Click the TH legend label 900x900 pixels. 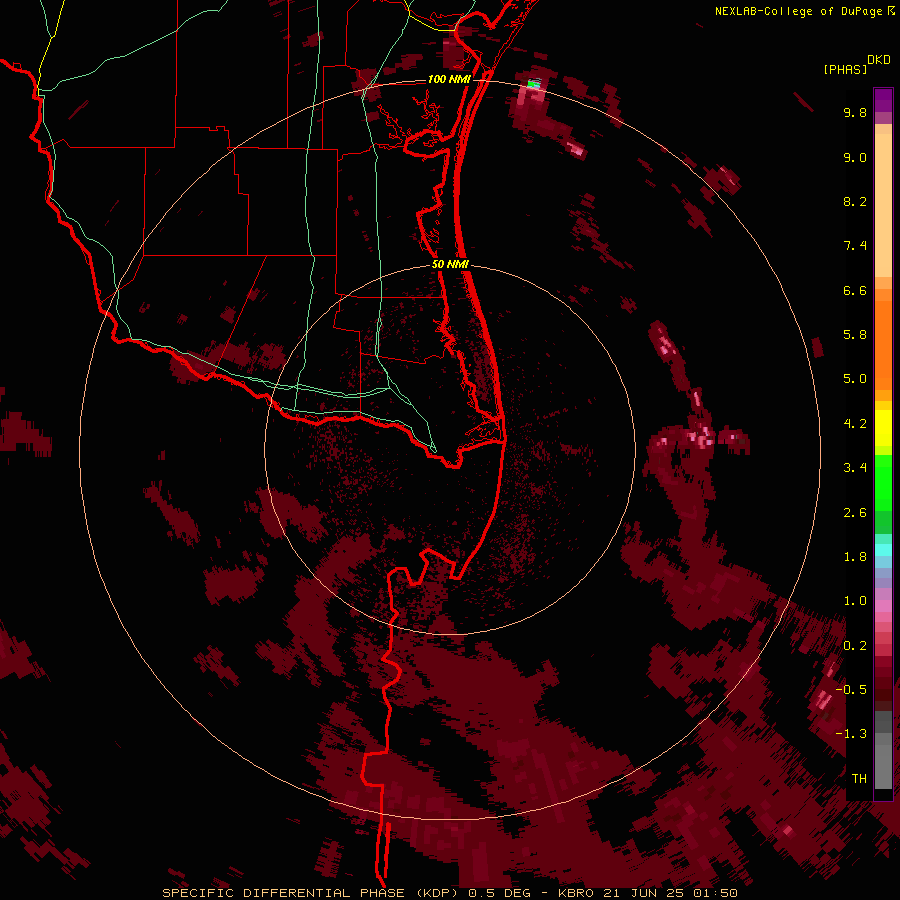coord(859,779)
